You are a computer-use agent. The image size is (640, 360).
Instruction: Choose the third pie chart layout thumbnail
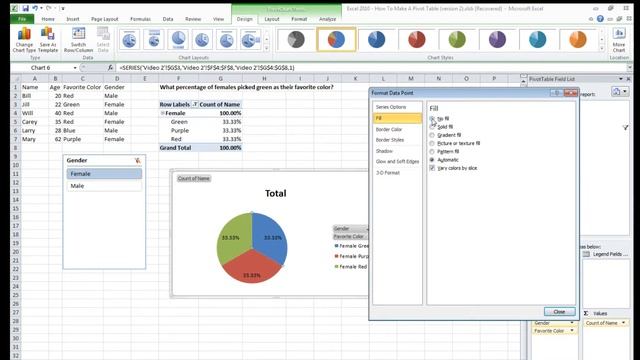[178, 40]
